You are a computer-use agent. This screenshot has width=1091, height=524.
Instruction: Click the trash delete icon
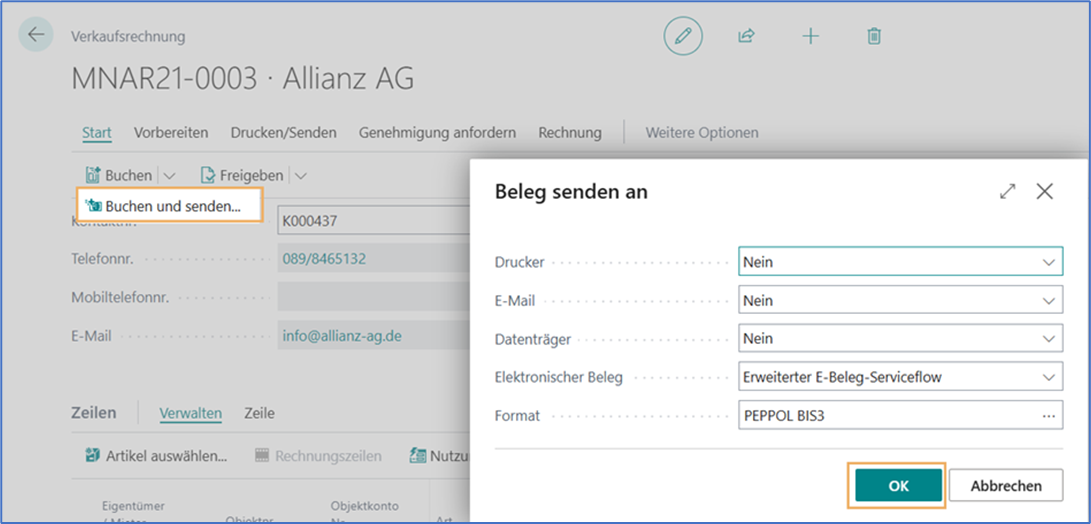[874, 36]
